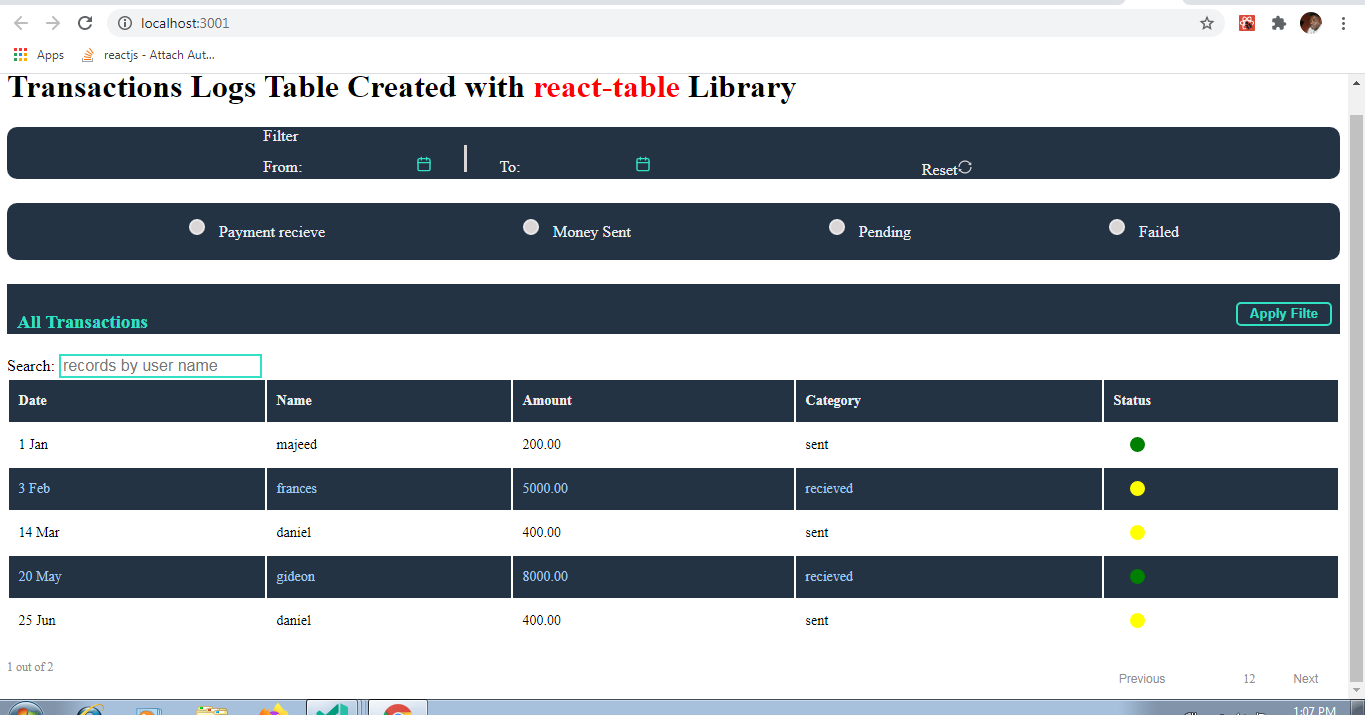The image size is (1365, 715).
Task: Reload the page with browser refresh
Action: click(85, 23)
